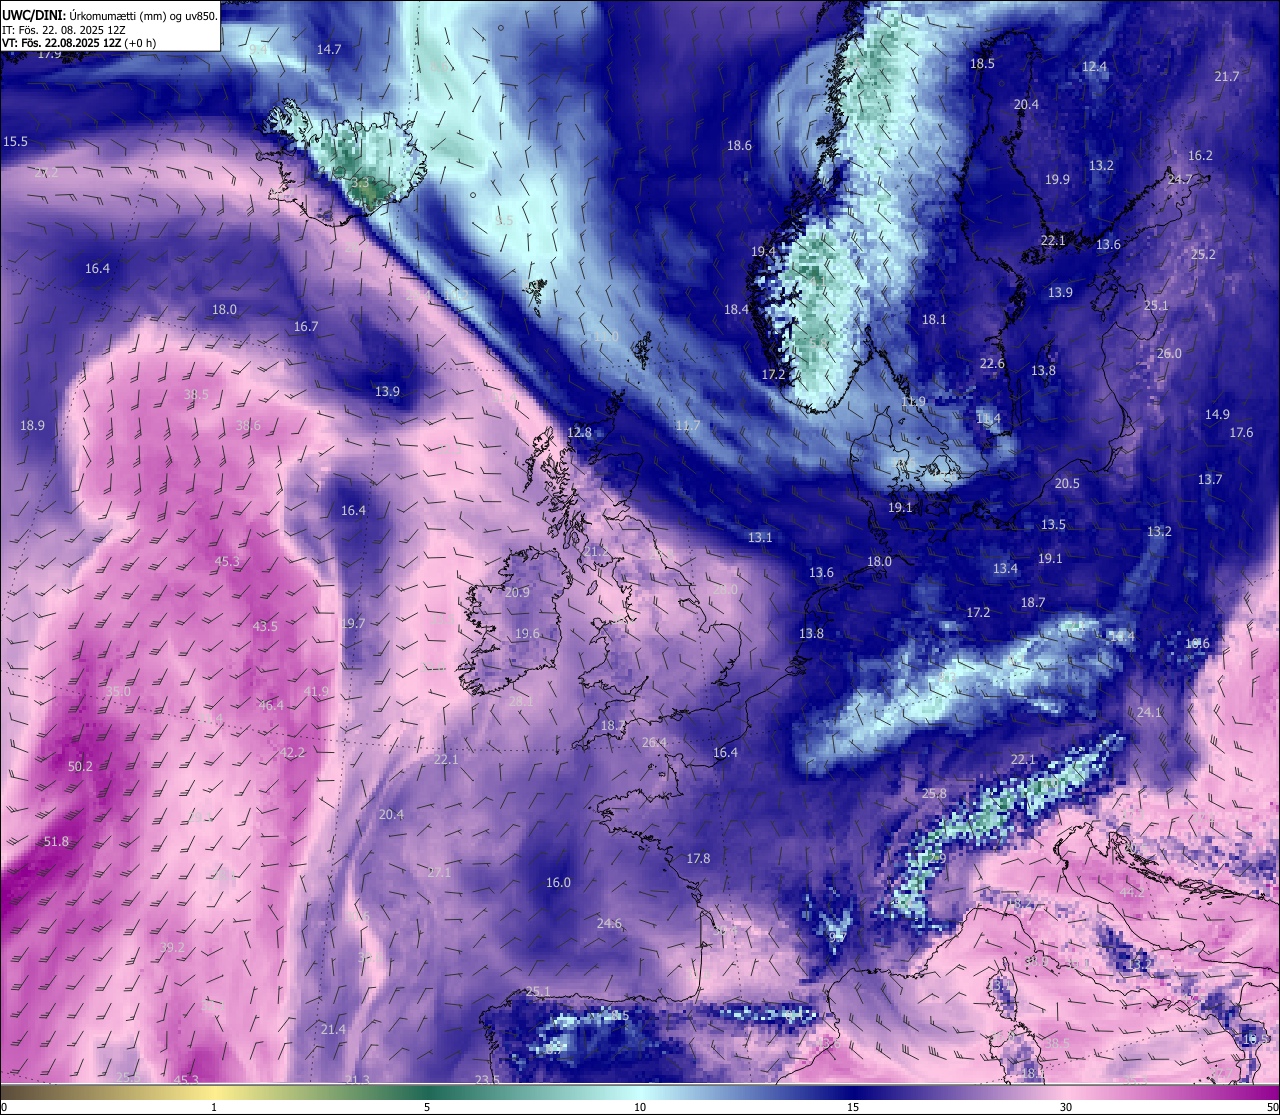Screen dimensions: 1280x1115
Task: Click the 18.4 value off Norway
Action: point(737,310)
